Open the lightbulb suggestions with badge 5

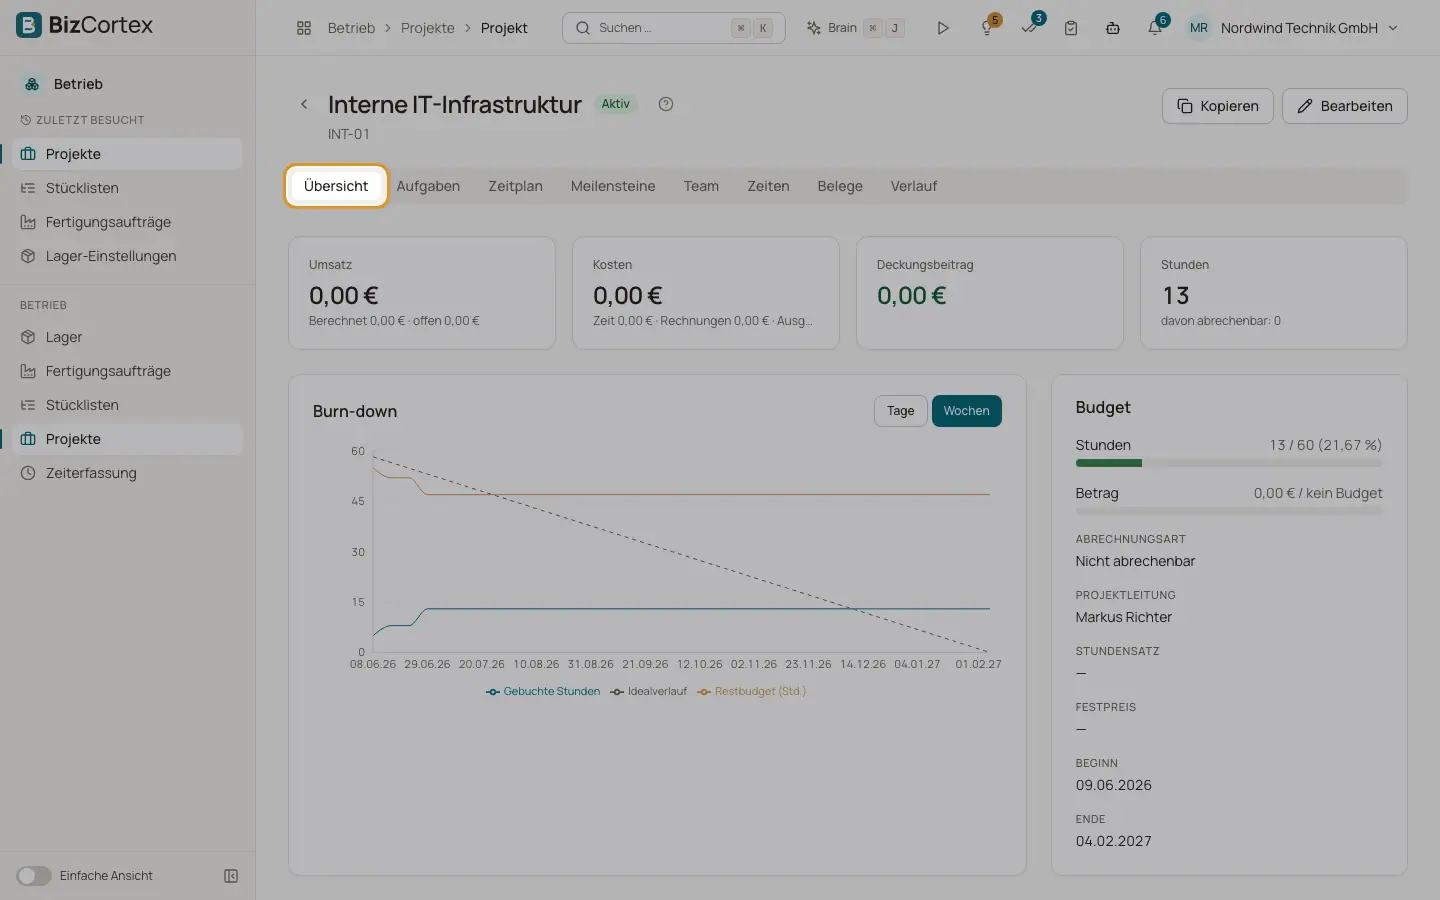pos(988,28)
